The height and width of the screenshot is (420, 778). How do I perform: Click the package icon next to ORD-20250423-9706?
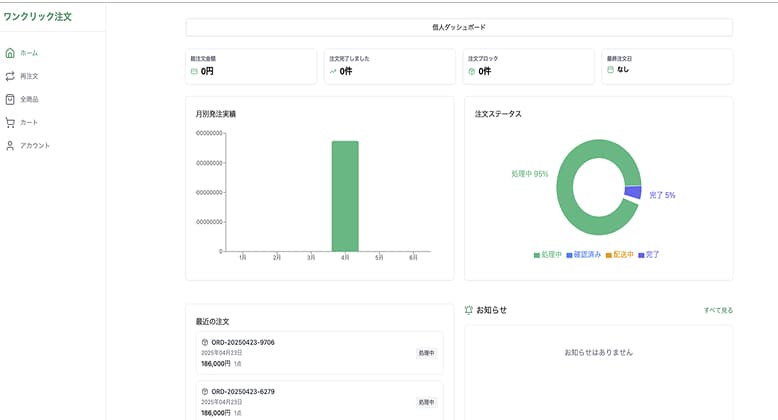[205, 342]
